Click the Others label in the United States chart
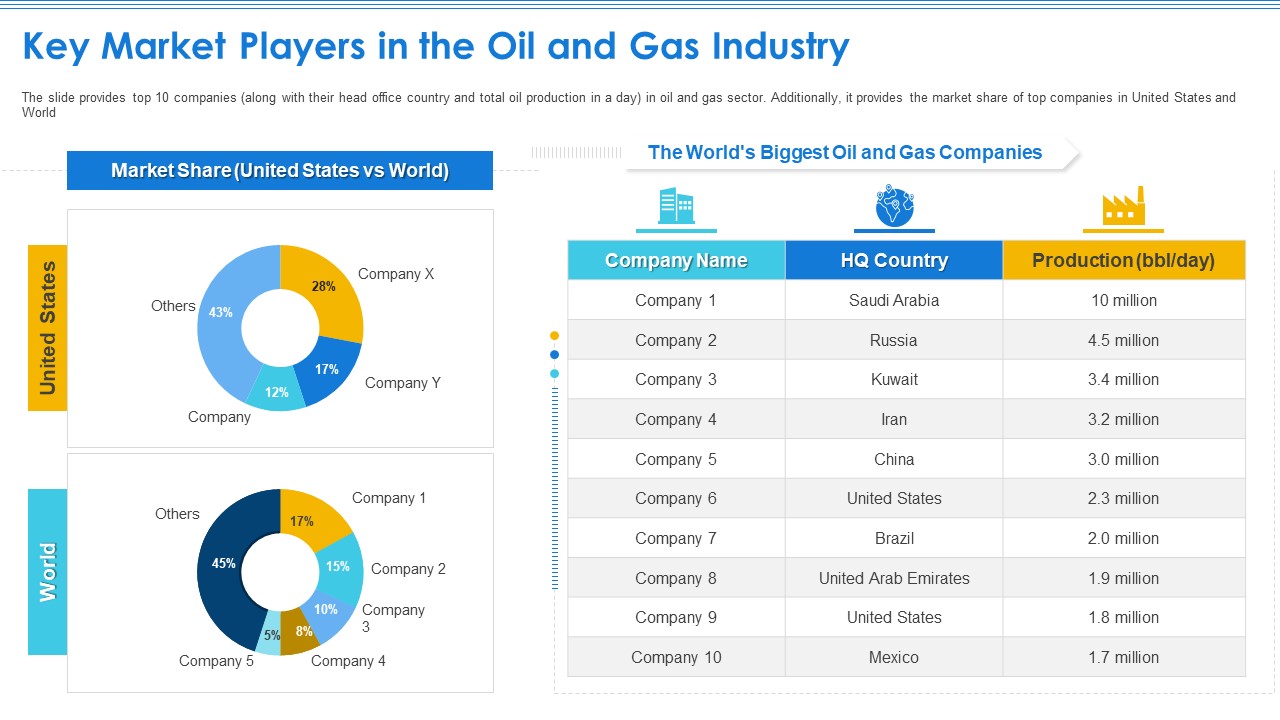 pyautogui.click(x=173, y=306)
